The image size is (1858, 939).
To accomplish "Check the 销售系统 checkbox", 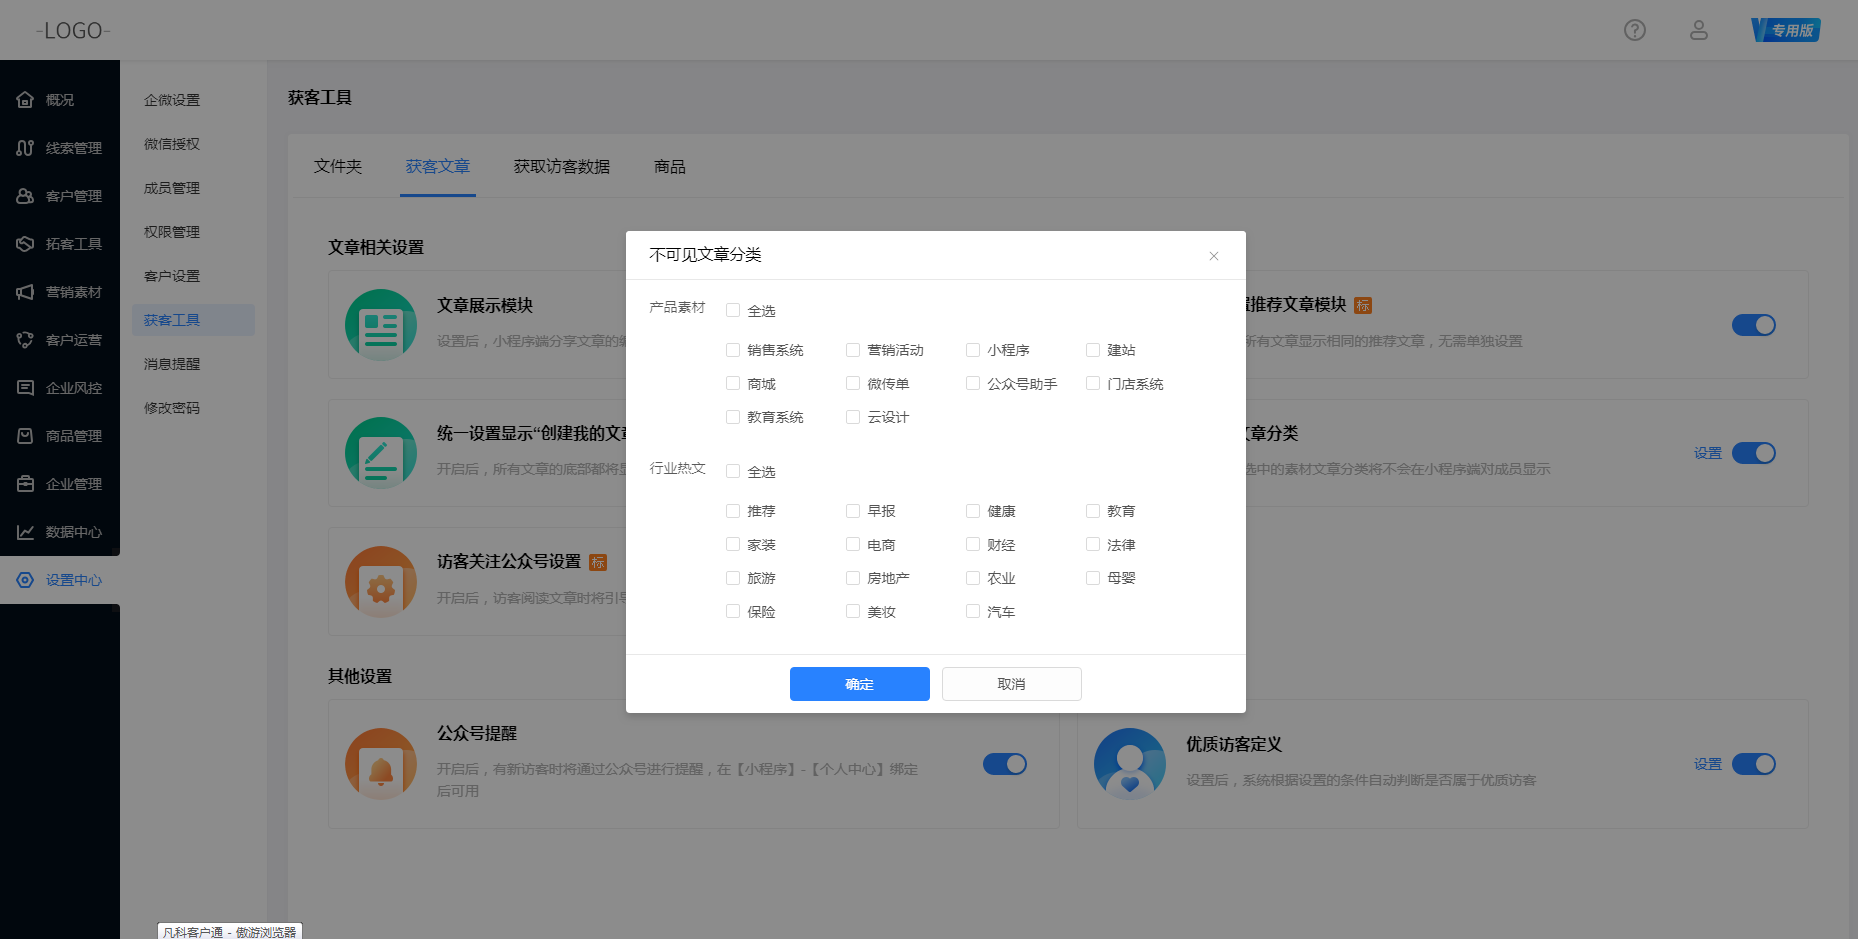I will [733, 350].
